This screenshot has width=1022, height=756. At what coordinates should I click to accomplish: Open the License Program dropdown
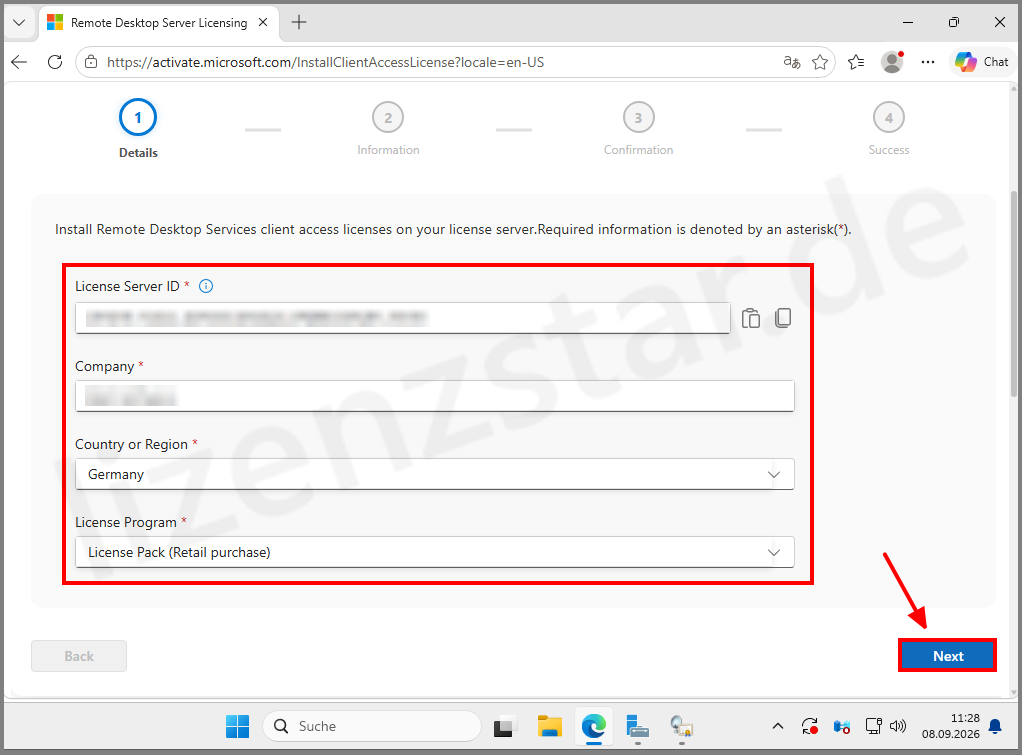435,553
